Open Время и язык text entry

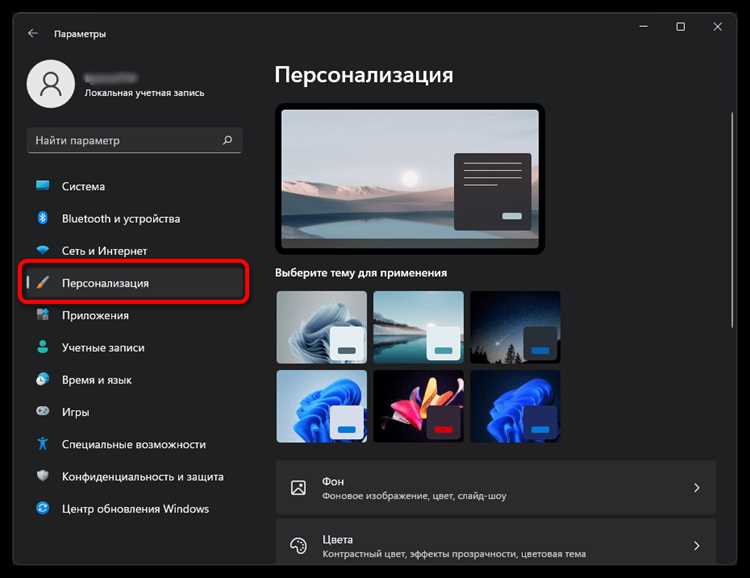tap(97, 380)
